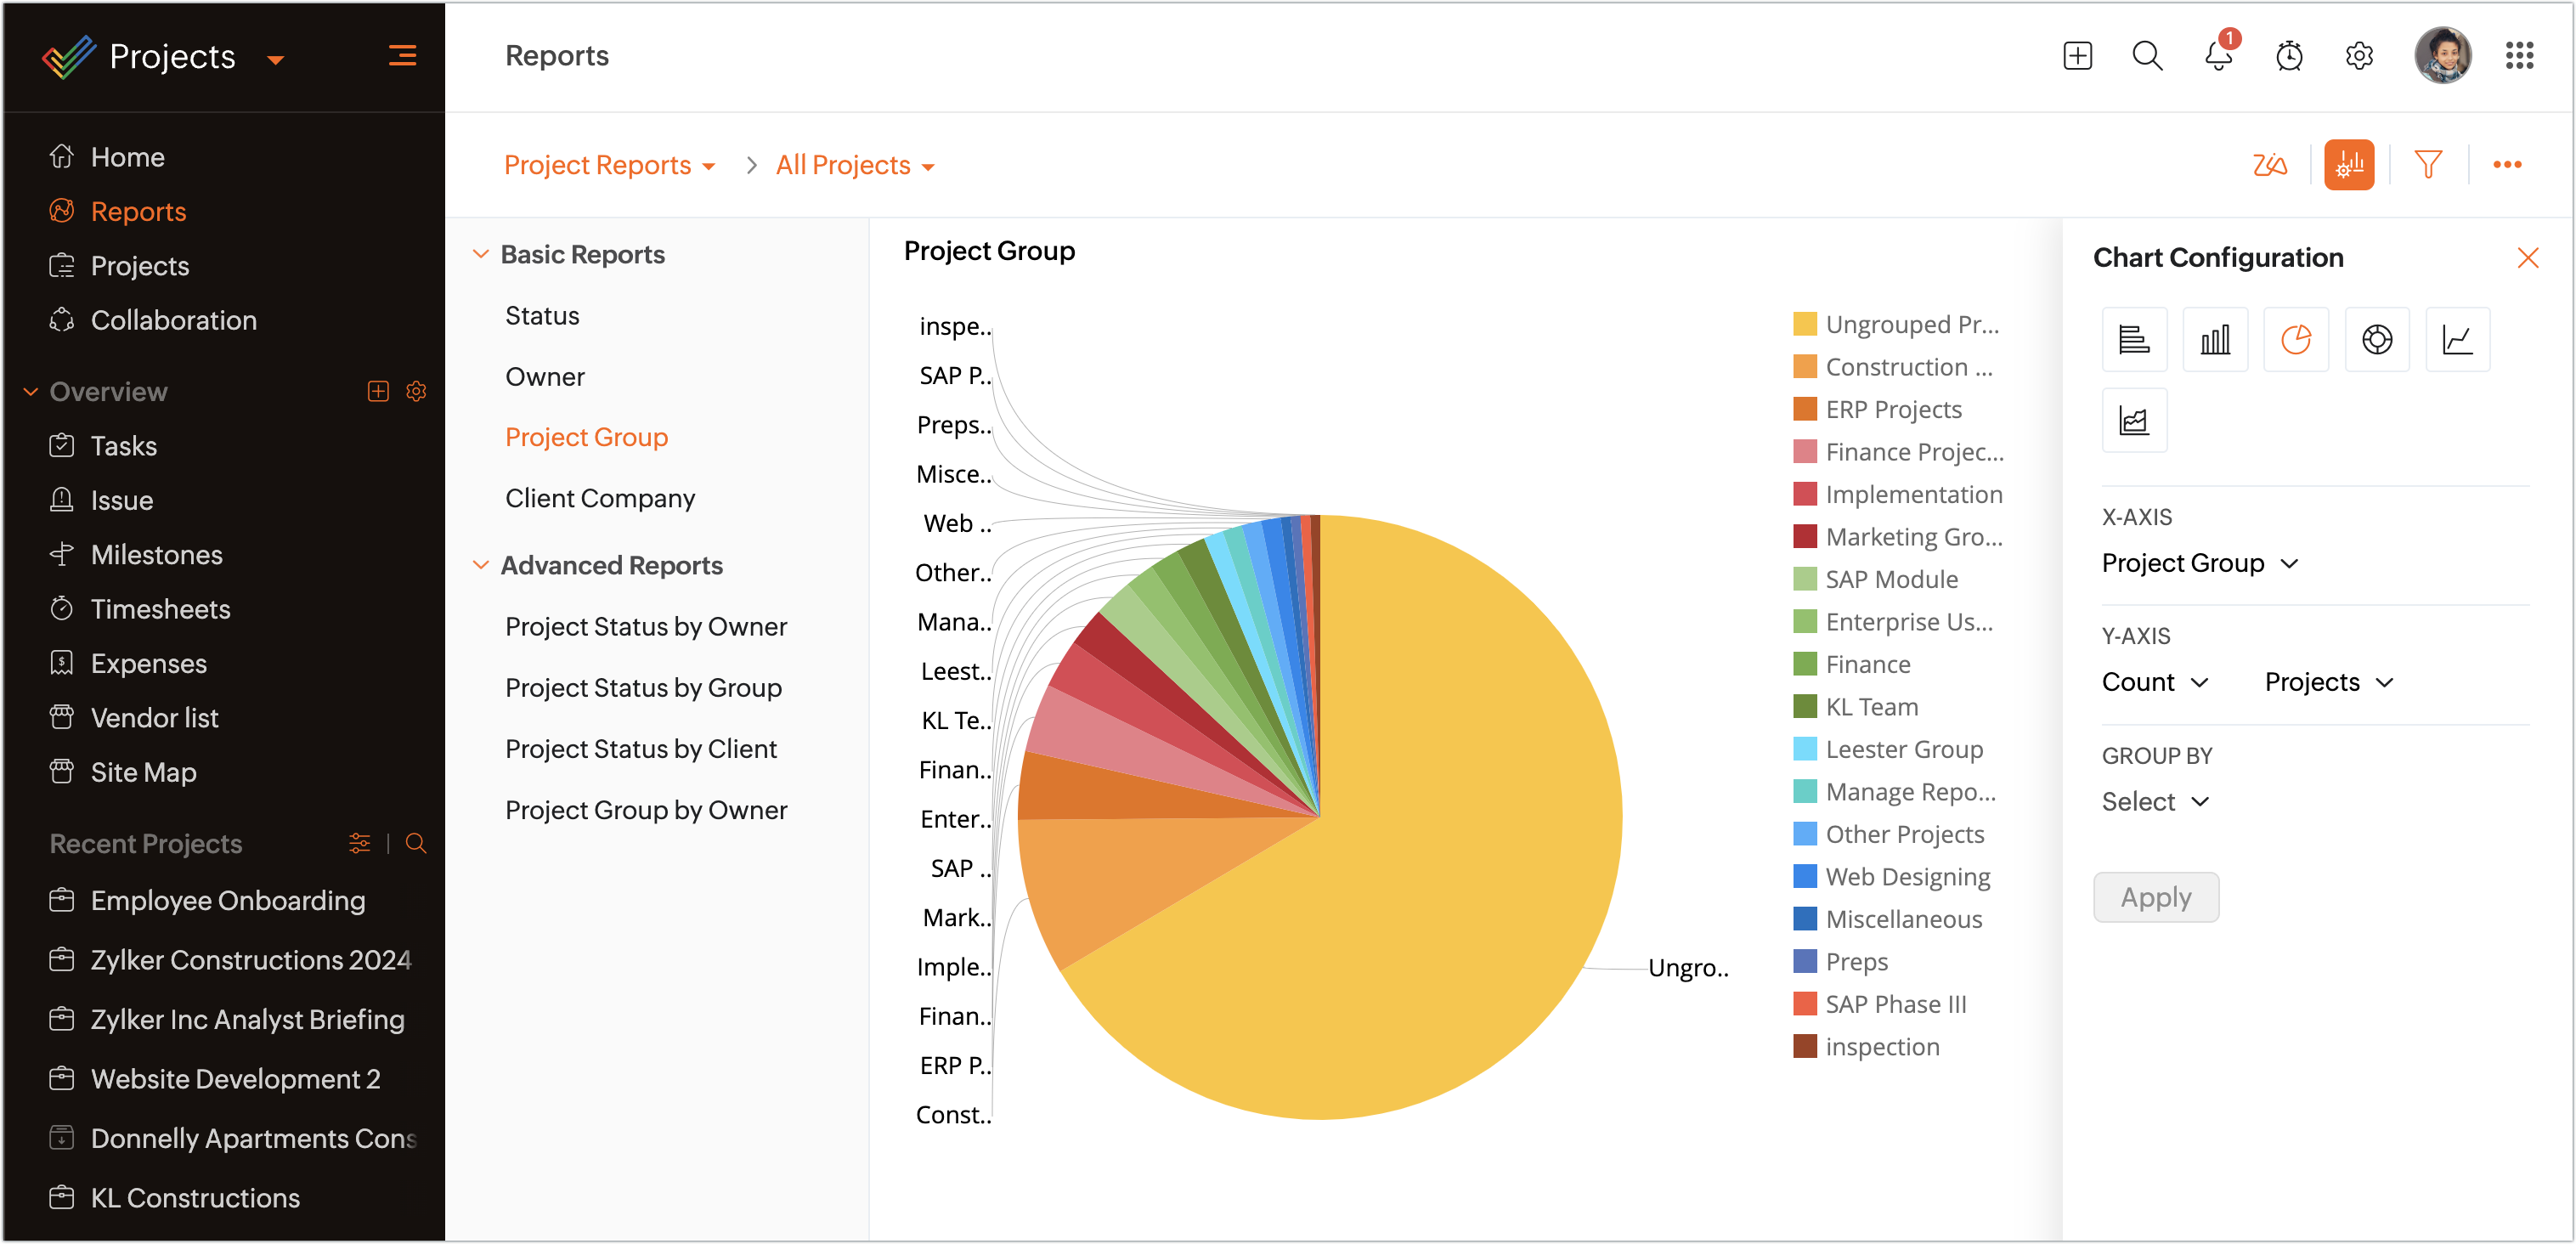Choose the line chart type icon
2576x1244 pixels.
tap(2457, 340)
